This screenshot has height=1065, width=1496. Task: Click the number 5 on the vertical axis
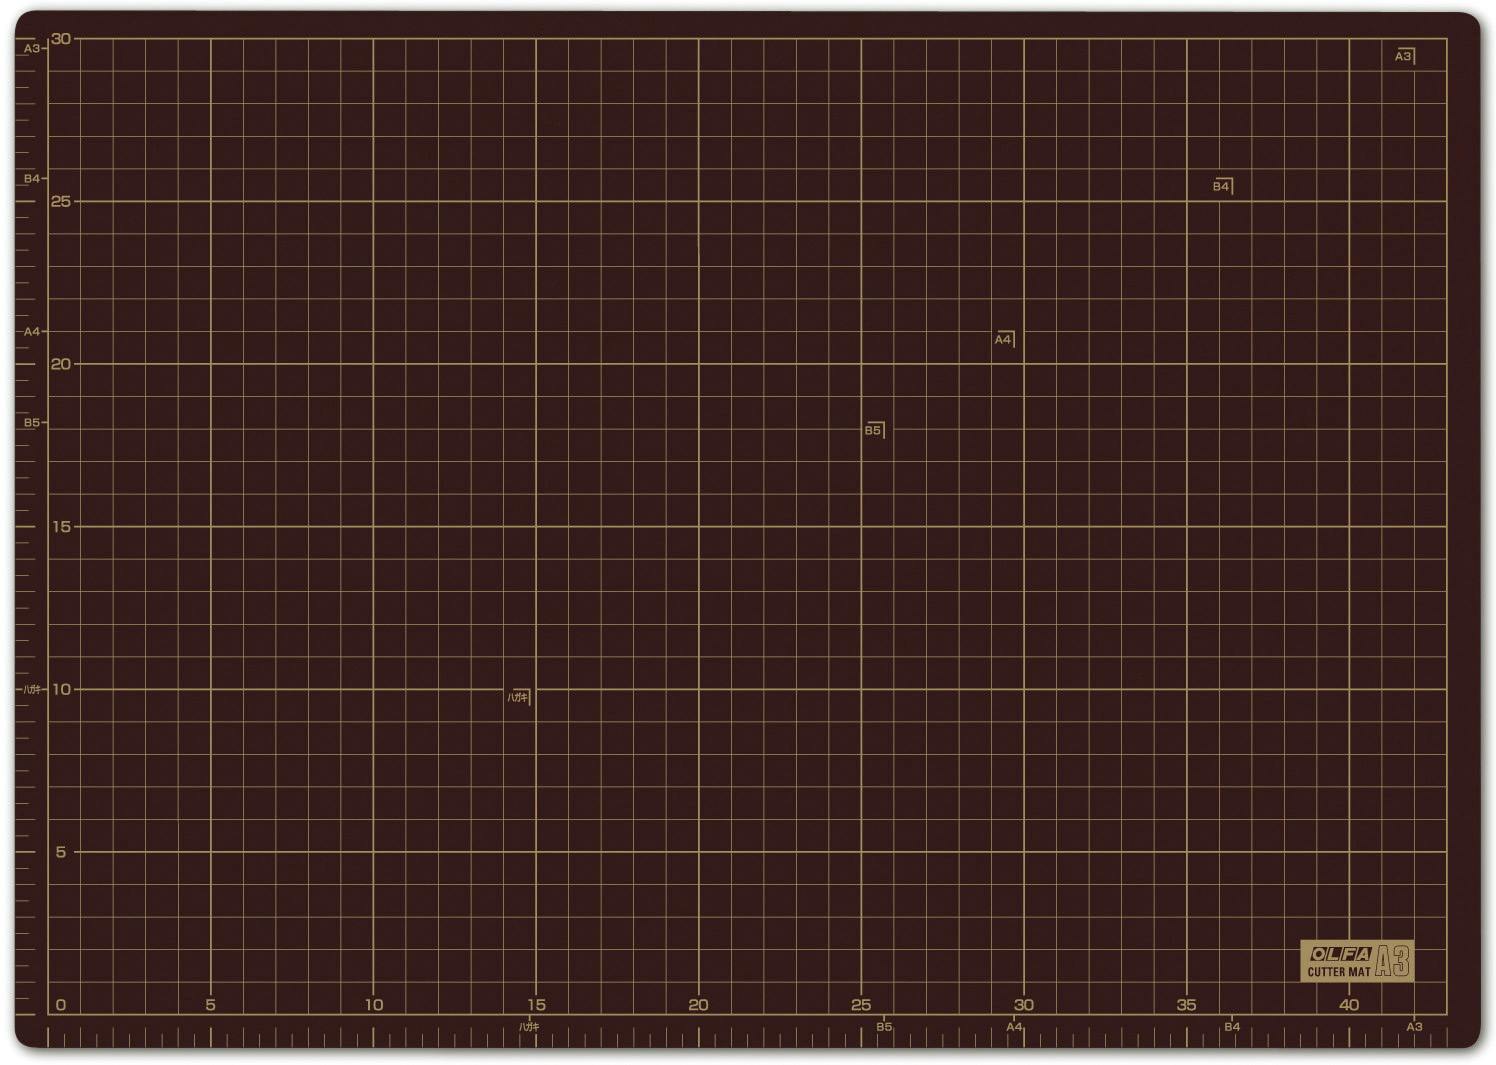(61, 852)
